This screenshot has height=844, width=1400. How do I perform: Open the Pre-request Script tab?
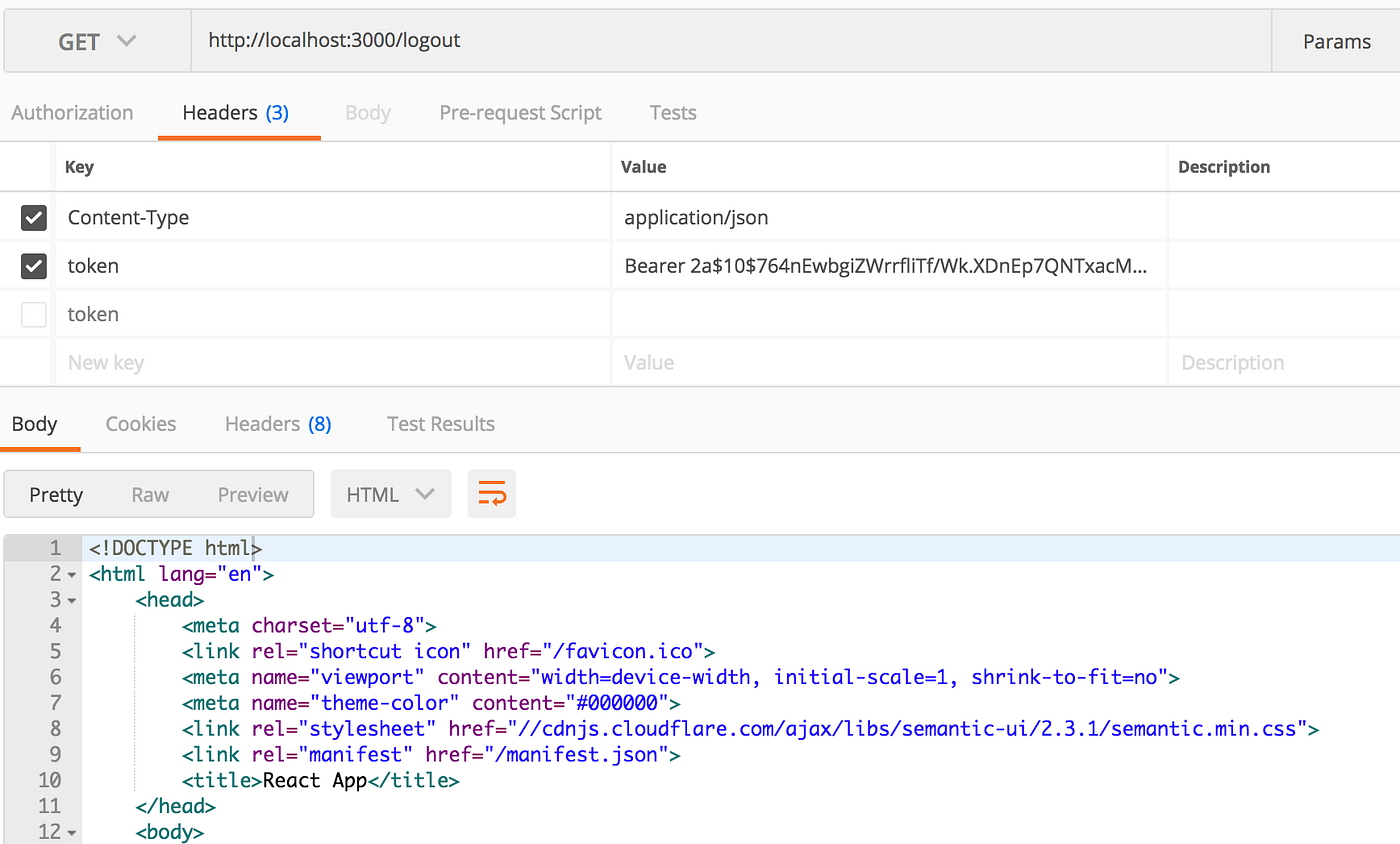520,112
